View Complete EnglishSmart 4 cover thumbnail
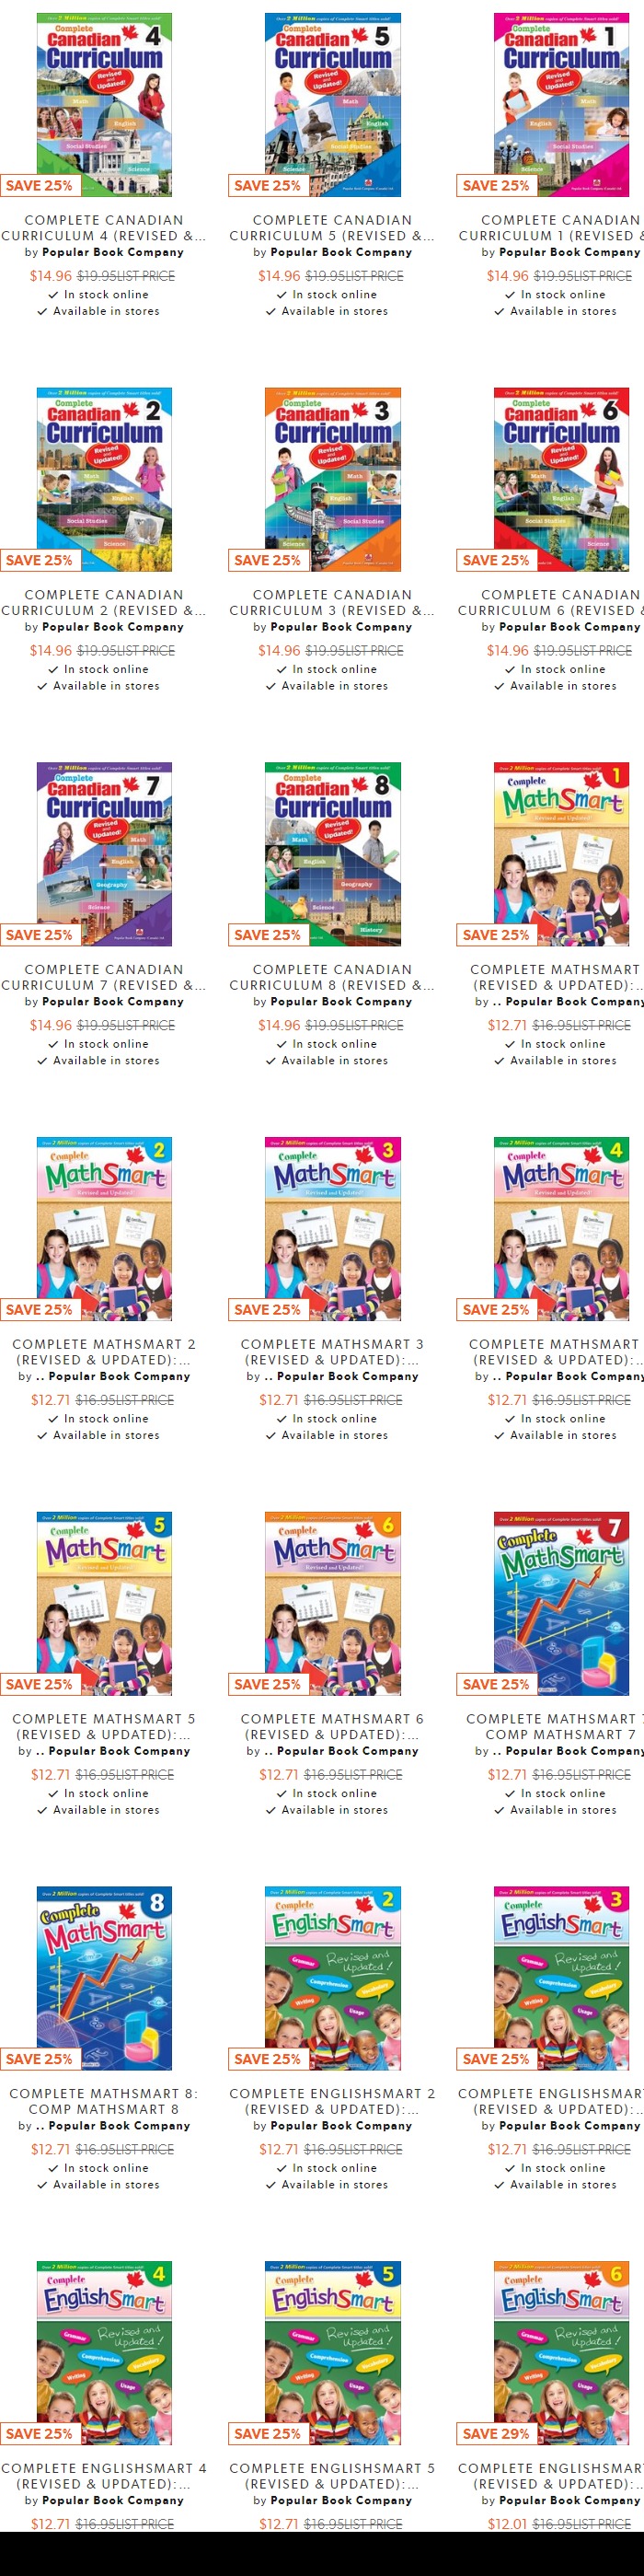This screenshot has width=644, height=2576. (x=104, y=2352)
